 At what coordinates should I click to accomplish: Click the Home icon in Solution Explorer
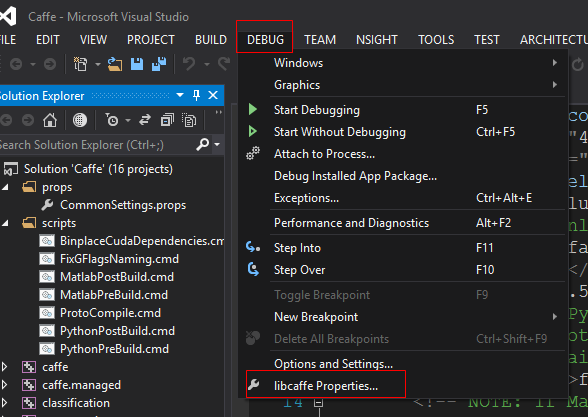tap(50, 120)
